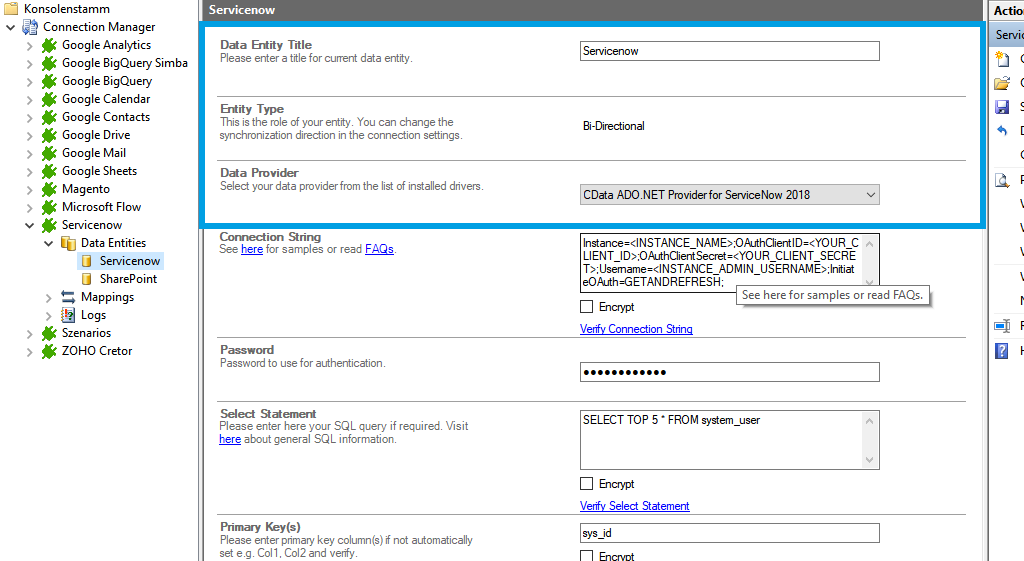Click the Szenarios connection icon

[49, 333]
